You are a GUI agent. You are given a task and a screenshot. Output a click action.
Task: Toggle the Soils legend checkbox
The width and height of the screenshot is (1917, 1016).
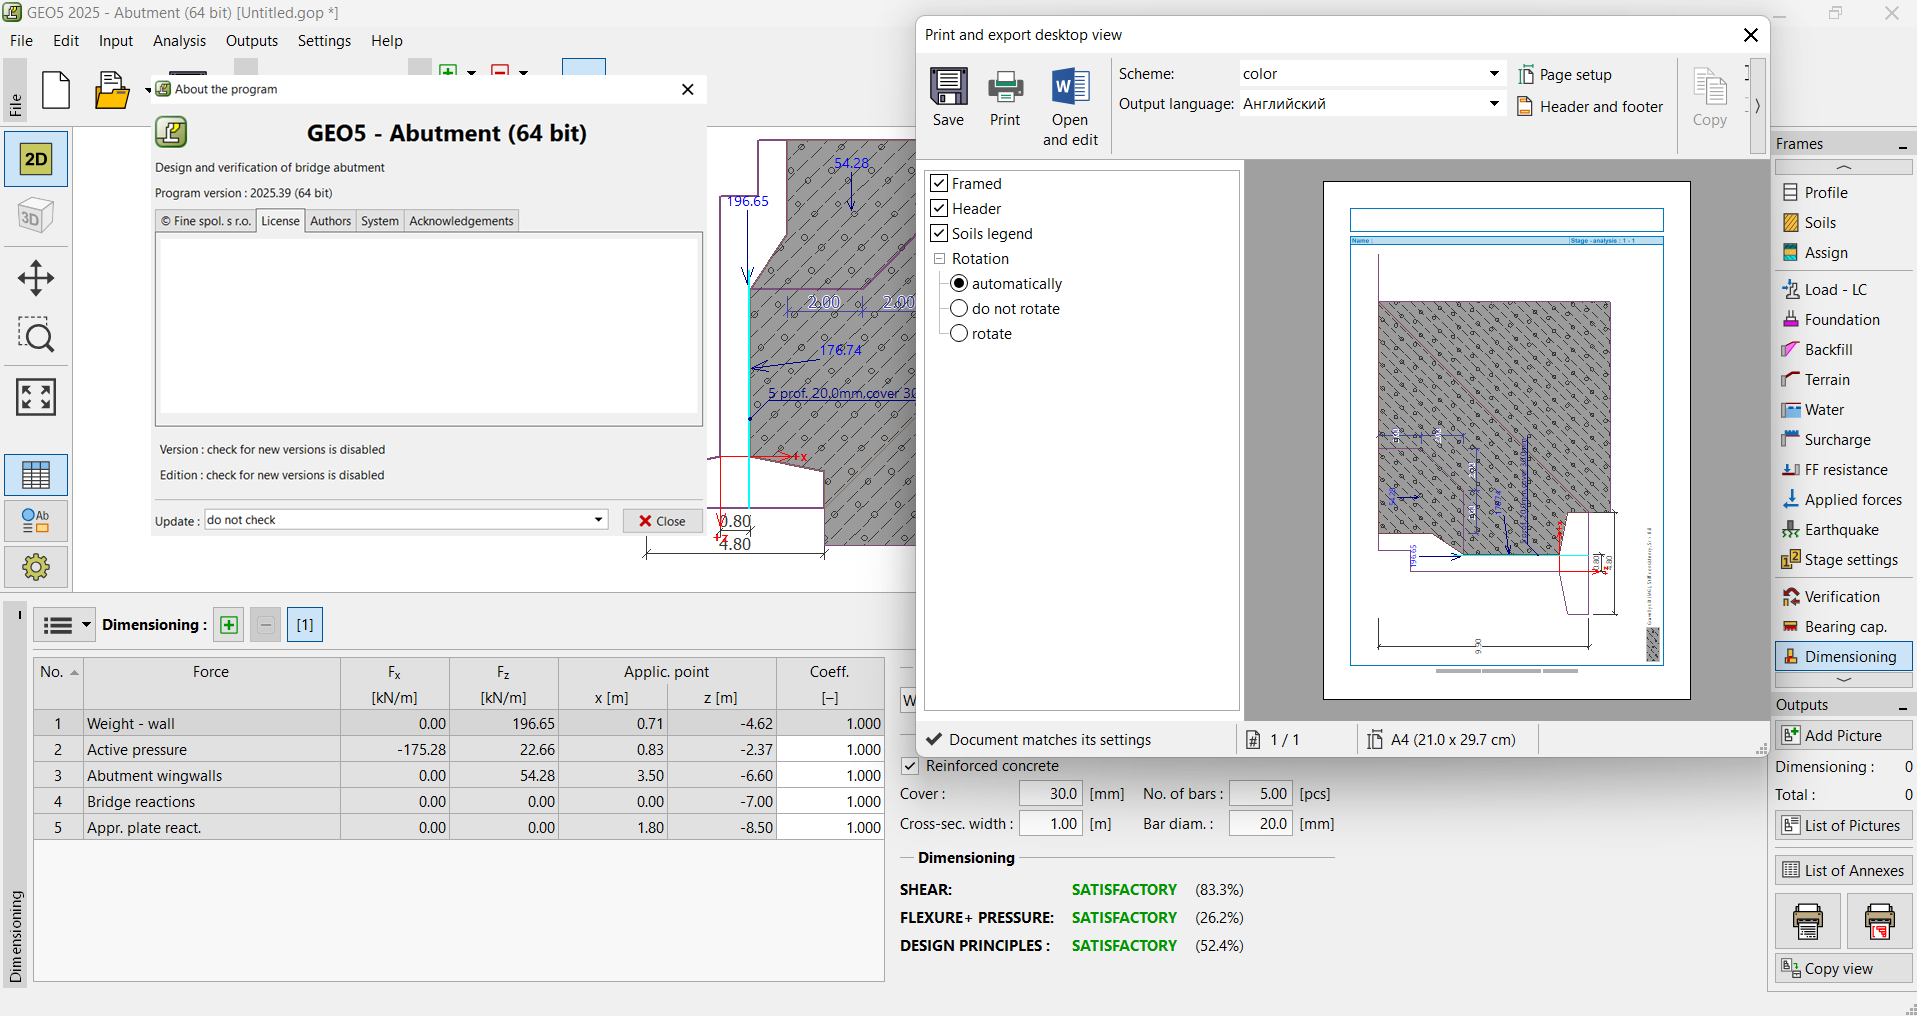[x=939, y=233]
